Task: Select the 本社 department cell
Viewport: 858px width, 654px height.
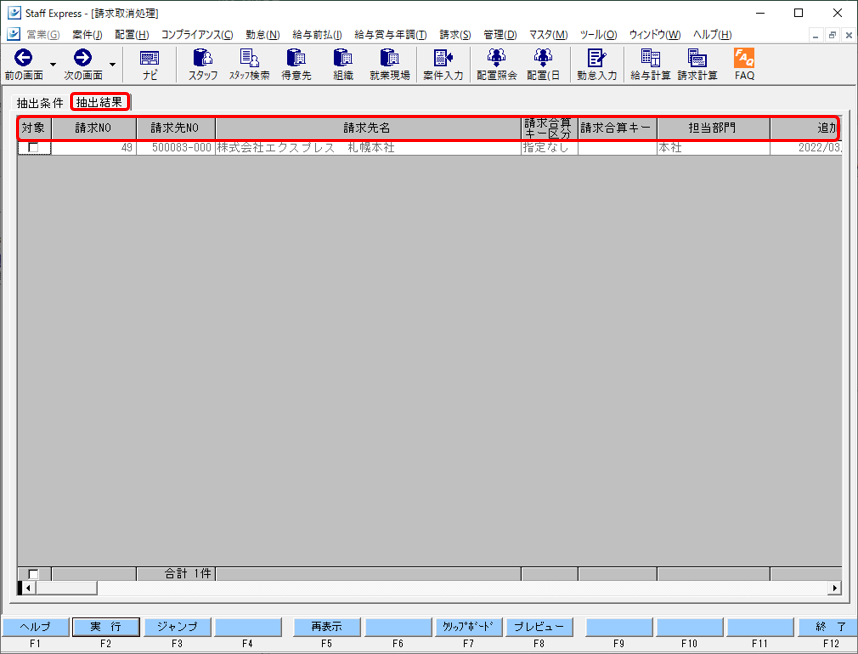Action: point(714,148)
